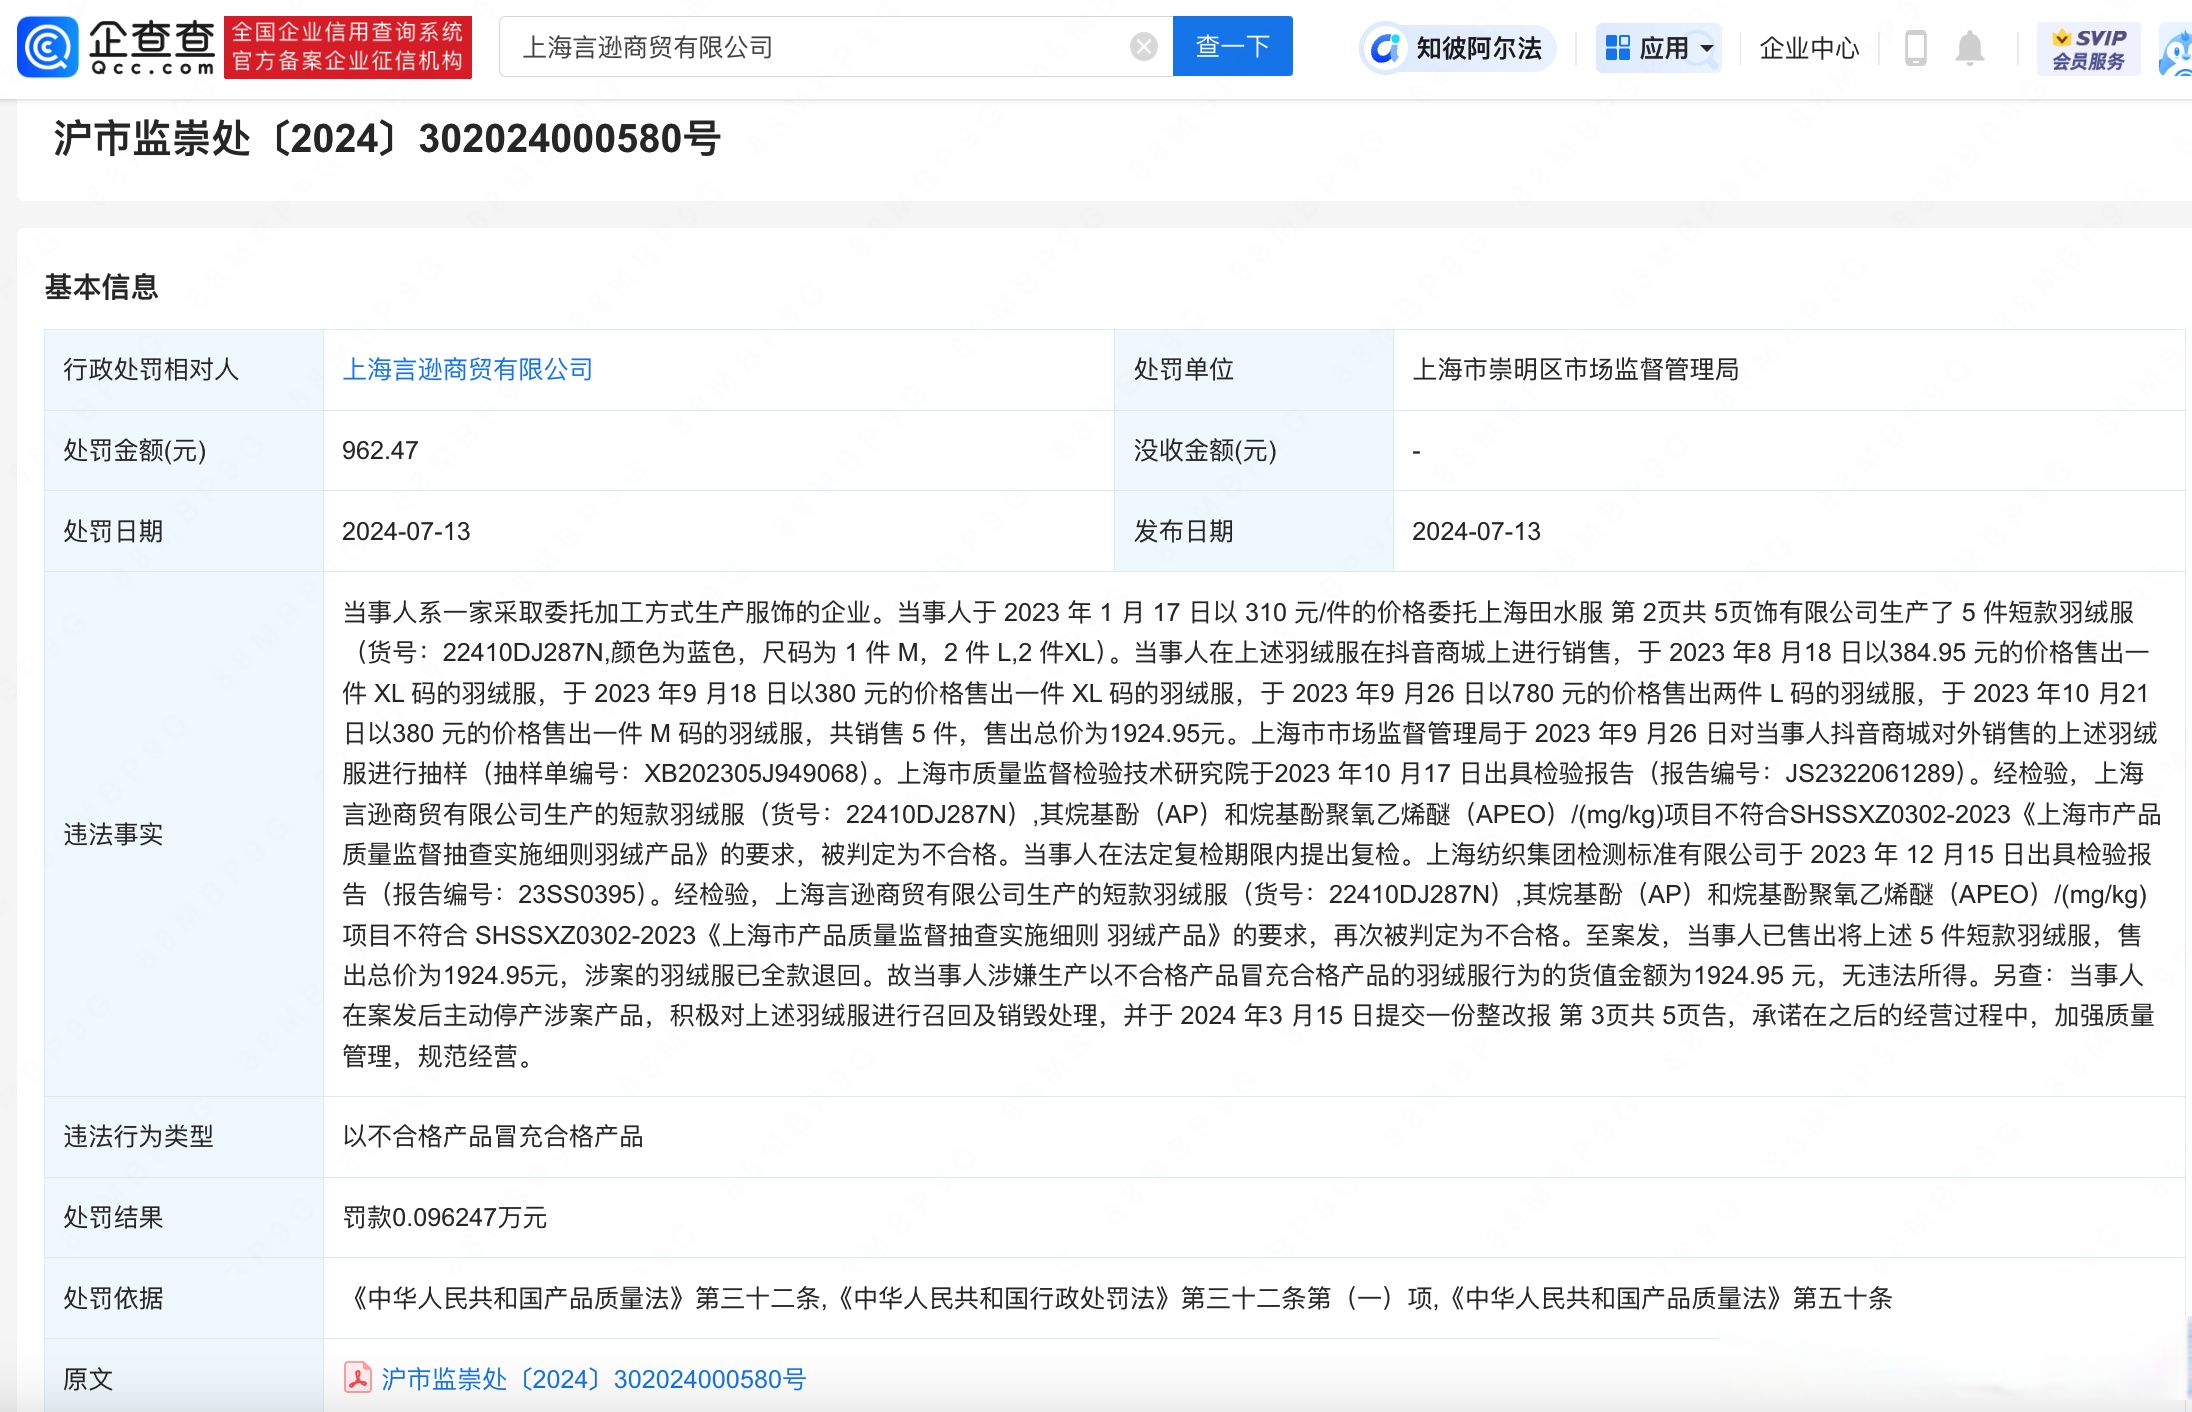Click inside the company search input field
The height and width of the screenshot is (1412, 2192).
point(800,46)
